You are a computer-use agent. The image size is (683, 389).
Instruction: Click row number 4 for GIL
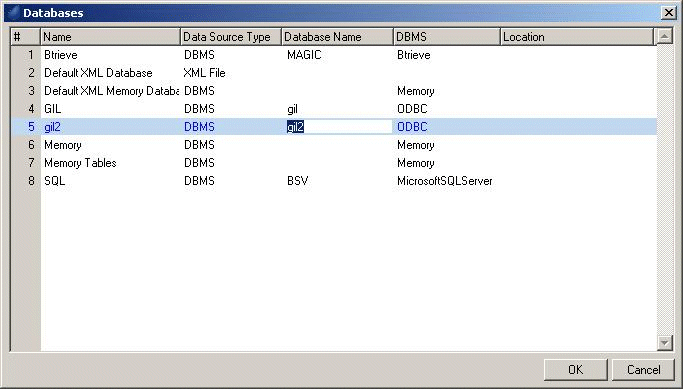pos(31,109)
